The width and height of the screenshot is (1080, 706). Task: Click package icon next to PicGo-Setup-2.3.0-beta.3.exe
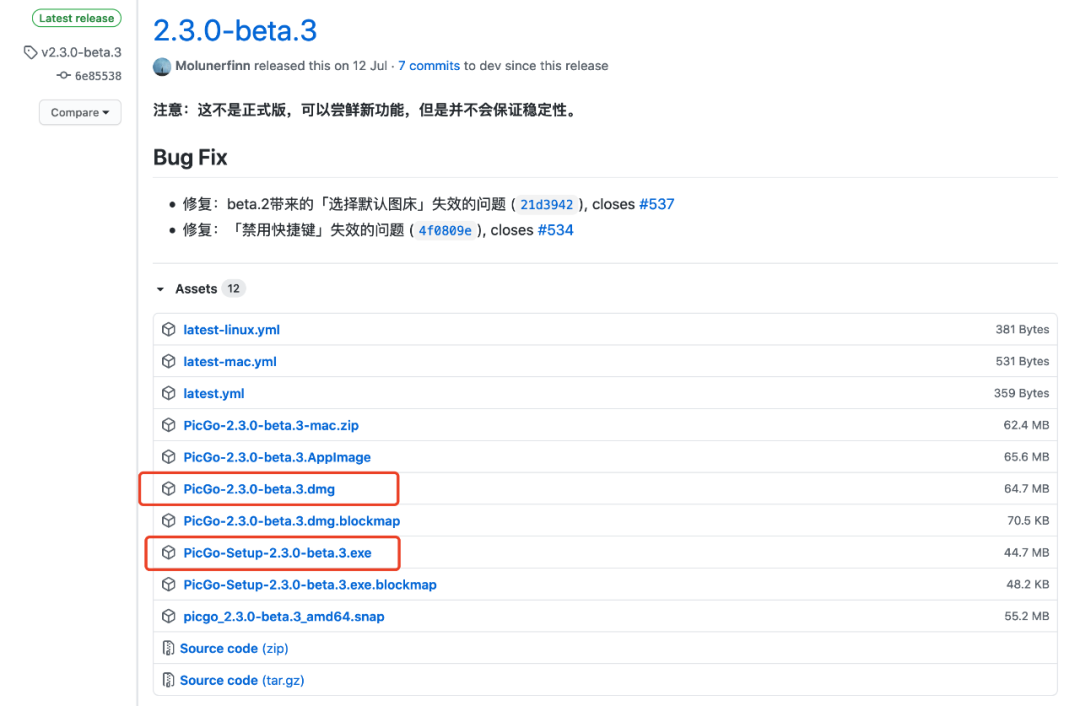pos(169,553)
